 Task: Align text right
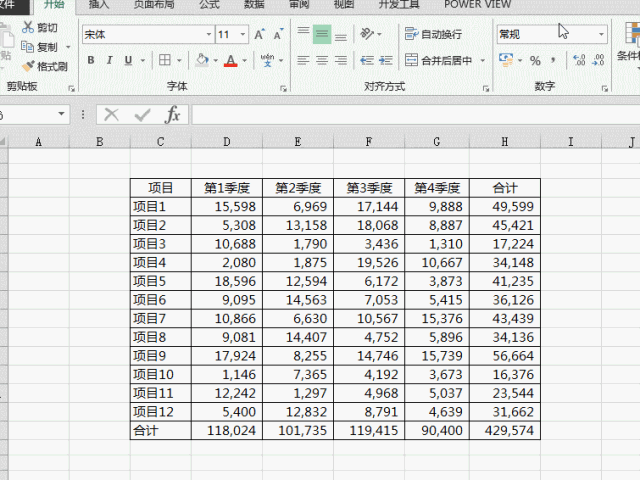341,60
